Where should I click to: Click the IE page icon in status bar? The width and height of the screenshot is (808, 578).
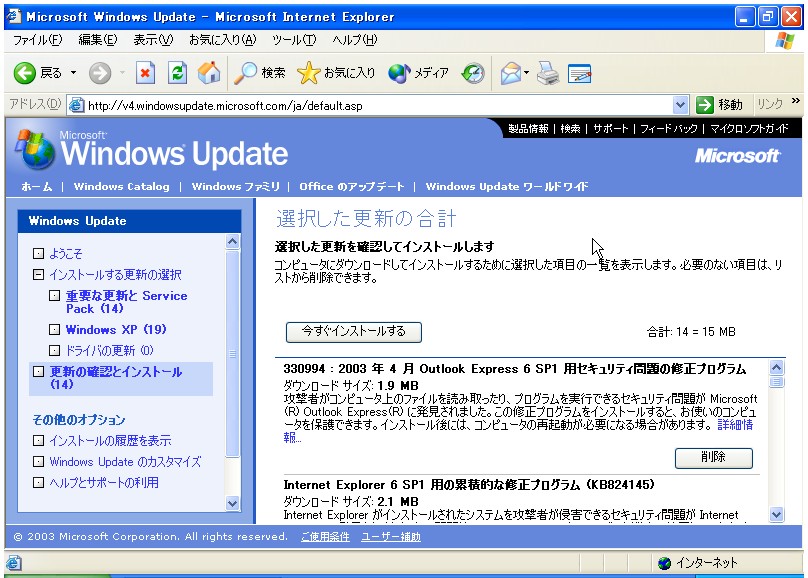[13, 563]
